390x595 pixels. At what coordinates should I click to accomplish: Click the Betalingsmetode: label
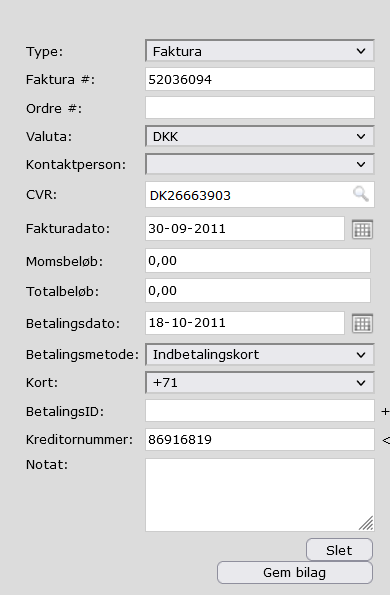(x=82, y=355)
